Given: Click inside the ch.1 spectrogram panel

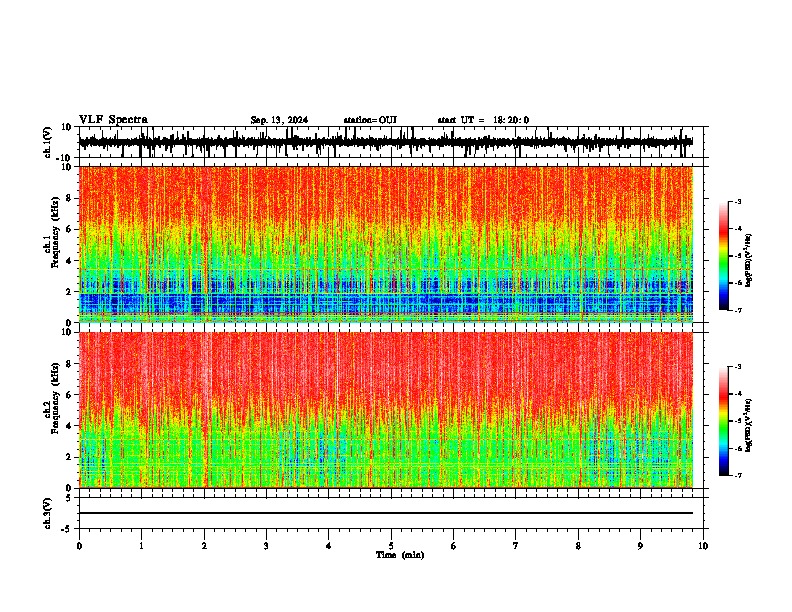Looking at the screenshot, I should tap(386, 244).
